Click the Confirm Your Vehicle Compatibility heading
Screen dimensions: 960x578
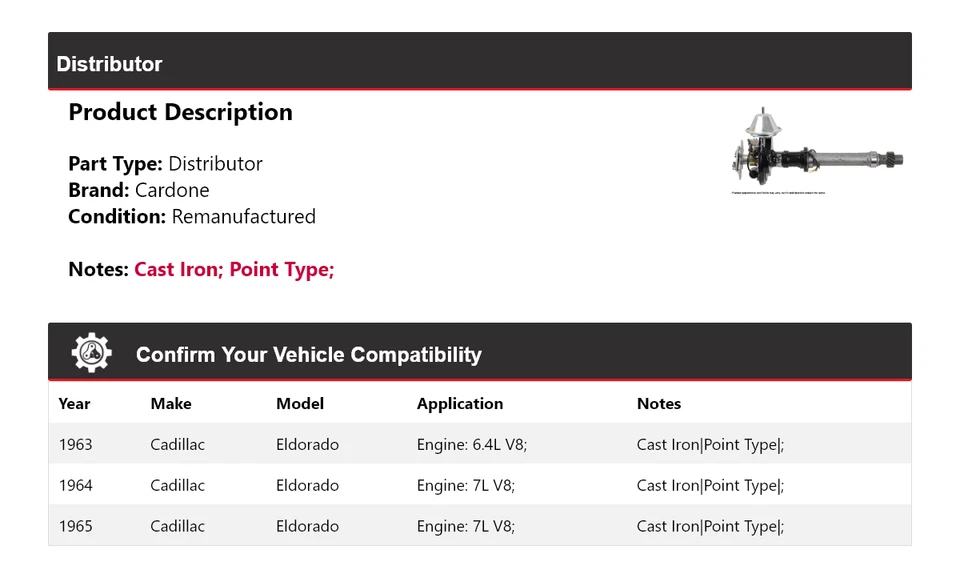point(309,355)
